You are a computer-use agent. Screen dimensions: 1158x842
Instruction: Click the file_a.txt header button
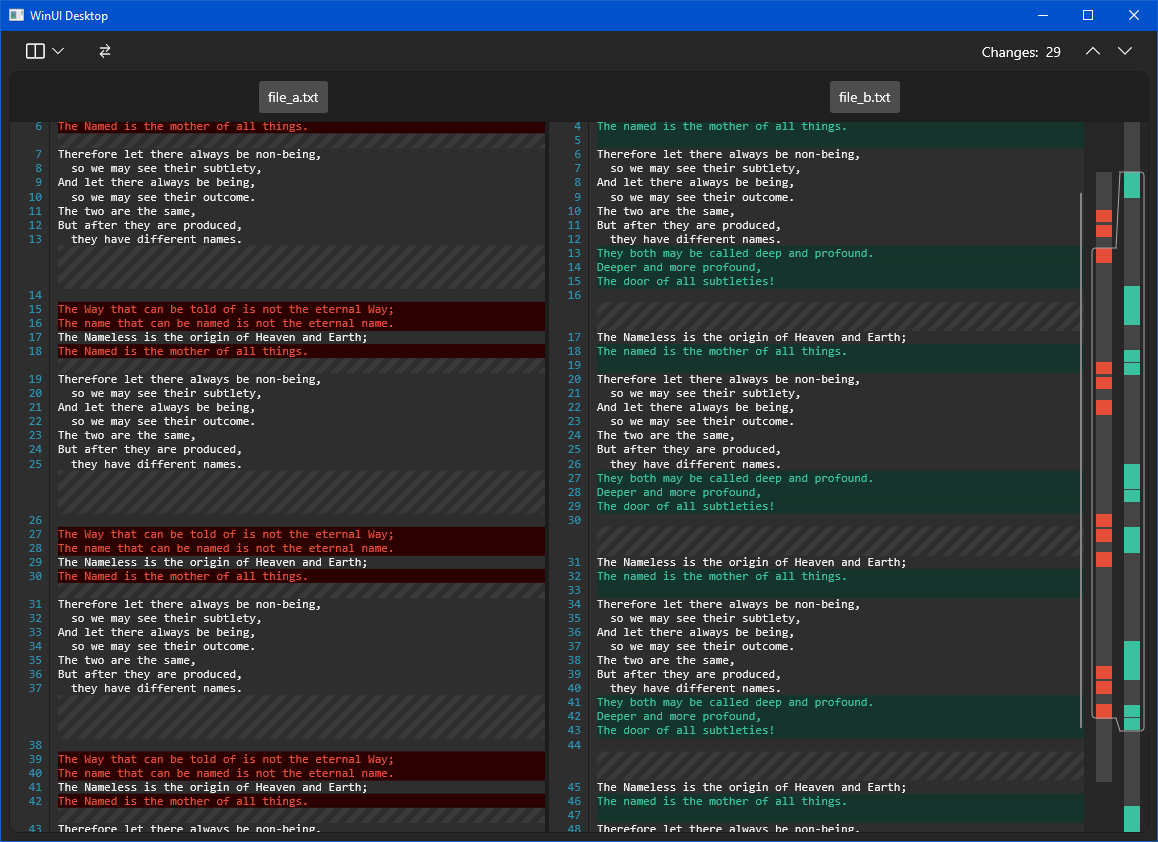click(x=293, y=97)
